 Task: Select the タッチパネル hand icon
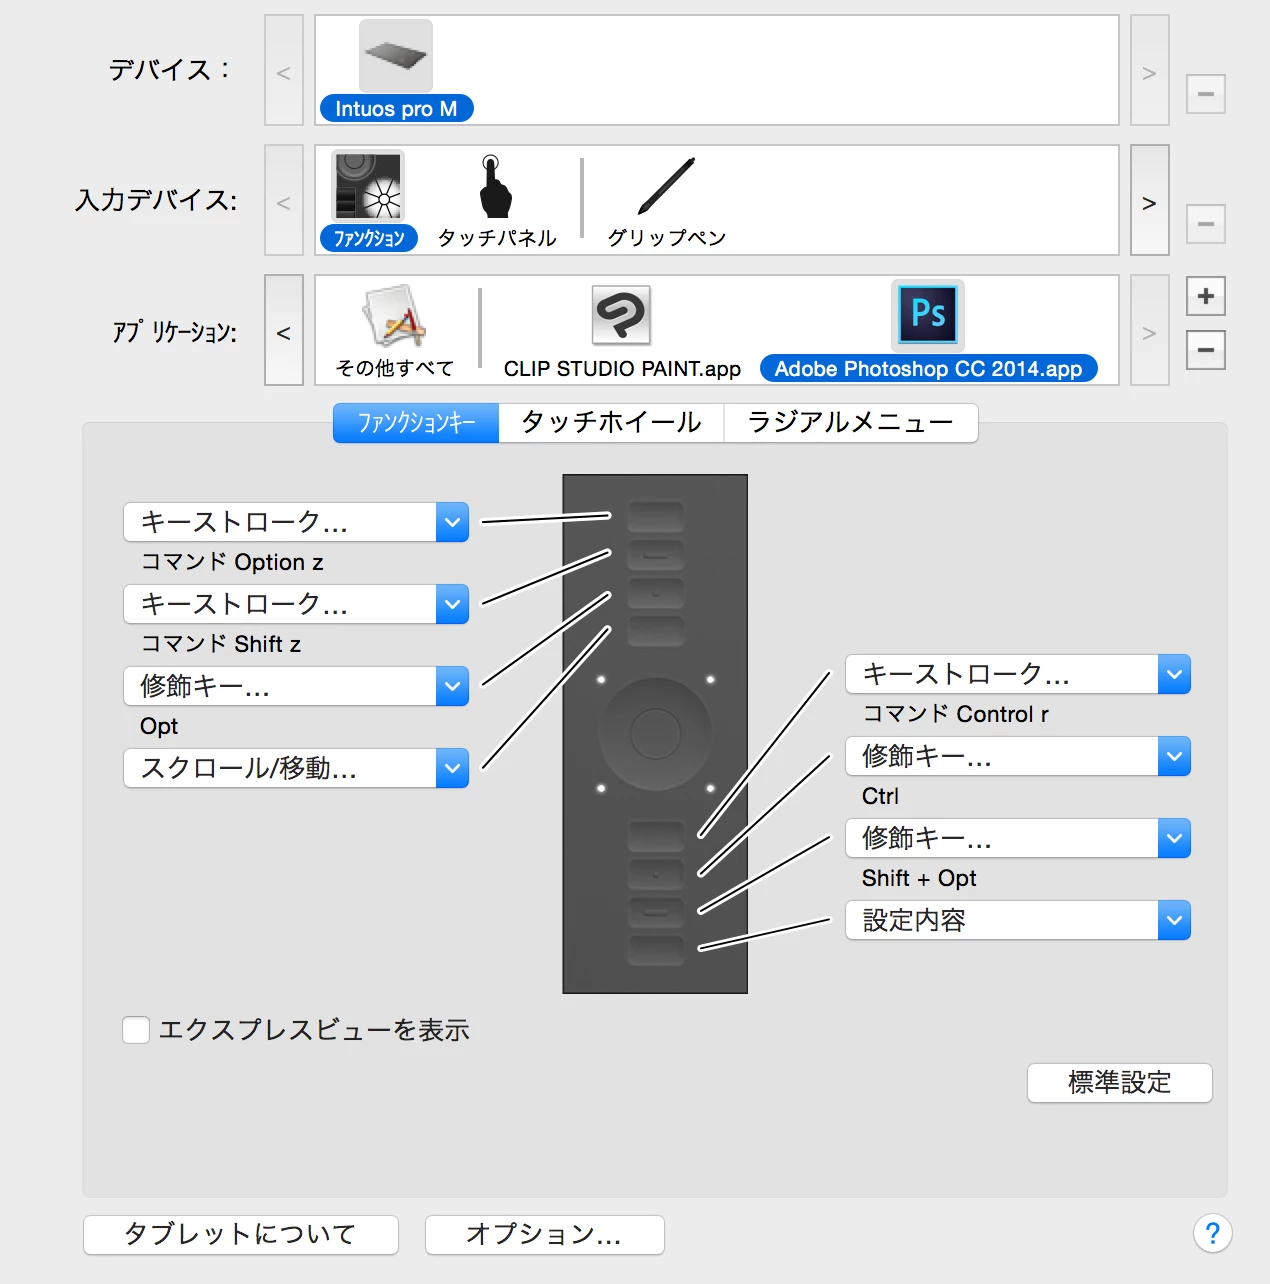click(494, 187)
